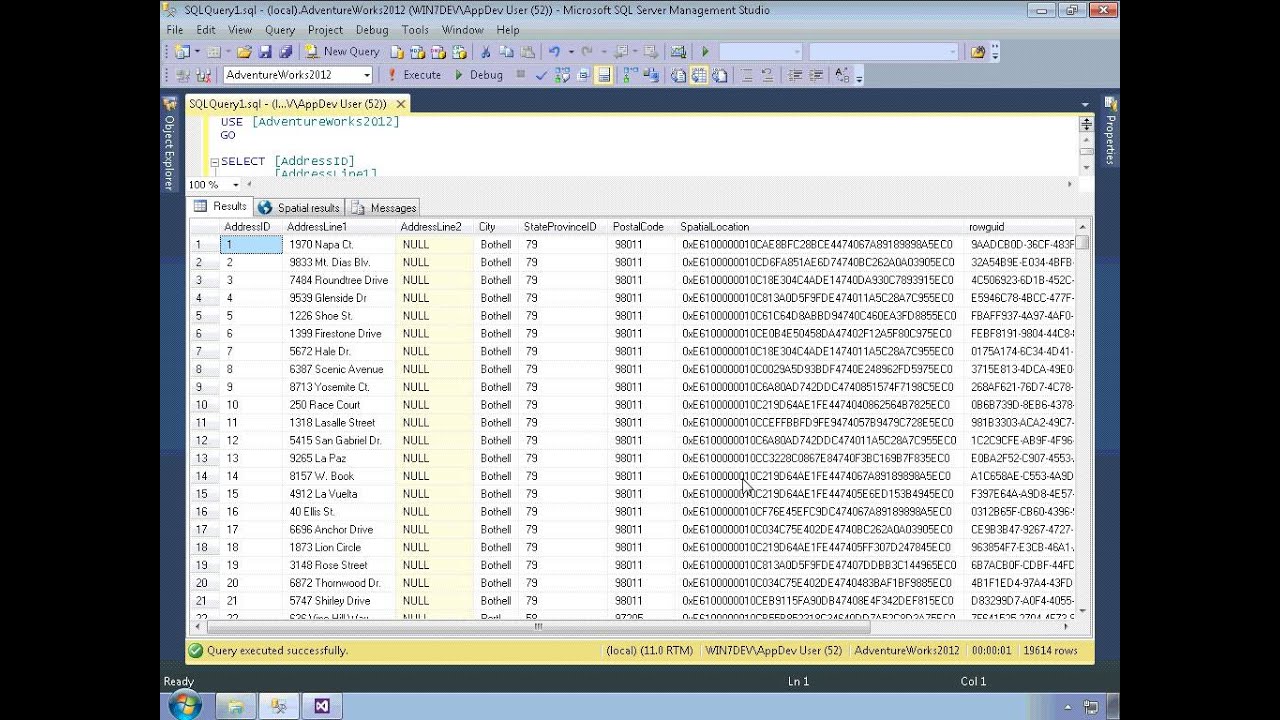Open Windows Explorer from the taskbar
This screenshot has height=720, width=1280.
pyautogui.click(x=235, y=706)
